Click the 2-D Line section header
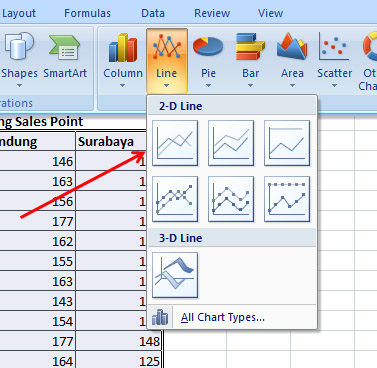Screen dimensions: 377x368 pyautogui.click(x=232, y=106)
